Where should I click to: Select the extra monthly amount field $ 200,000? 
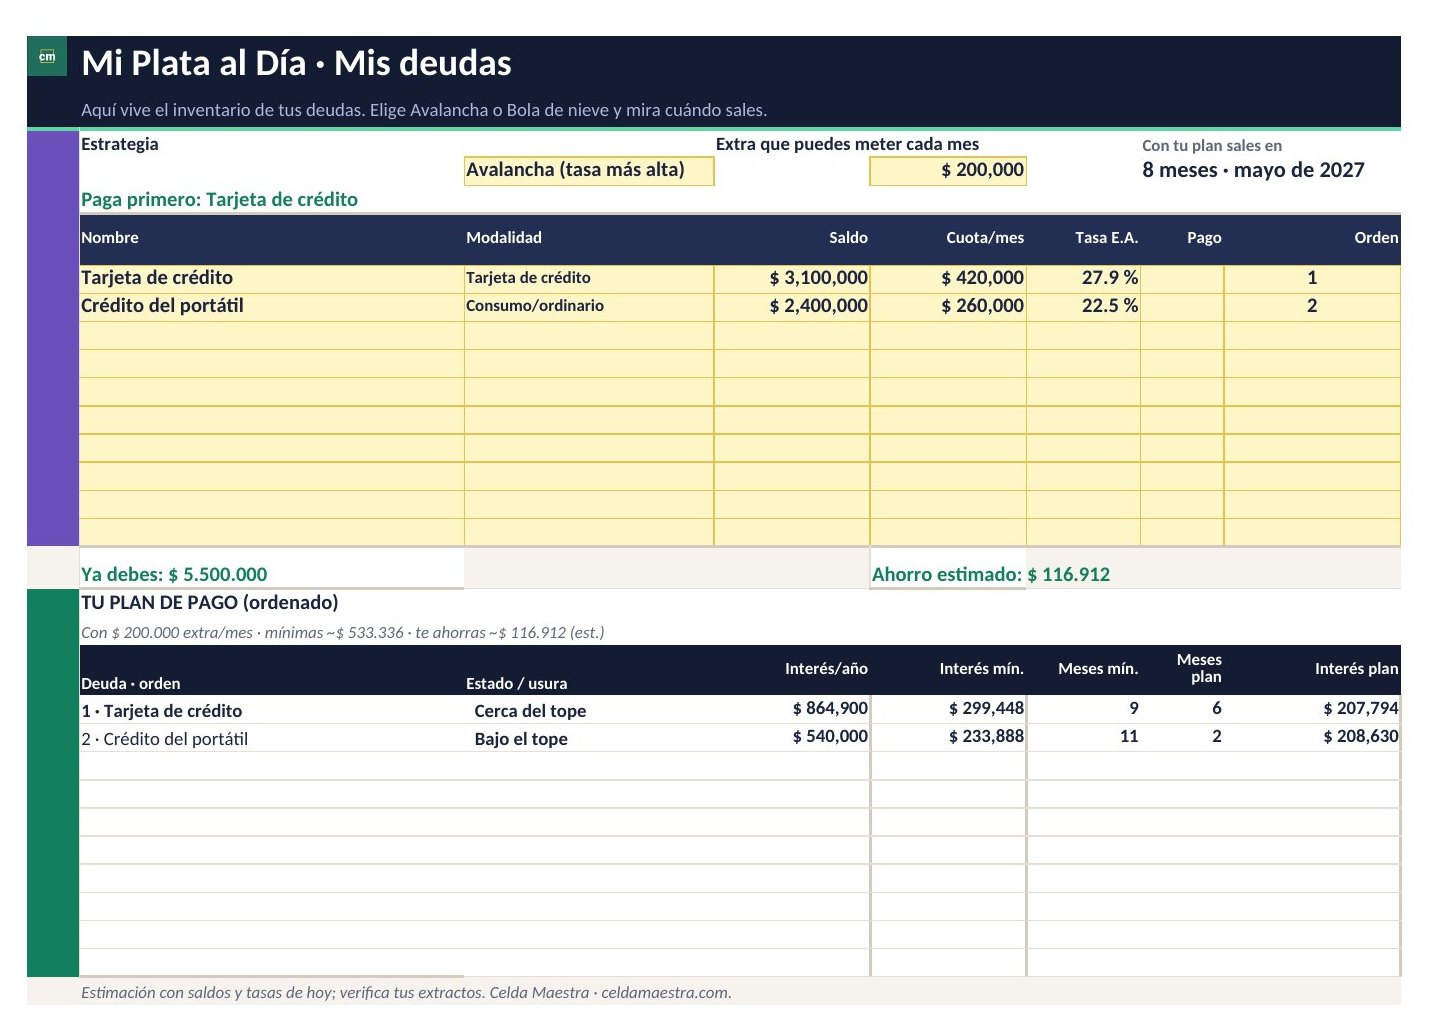pos(948,171)
